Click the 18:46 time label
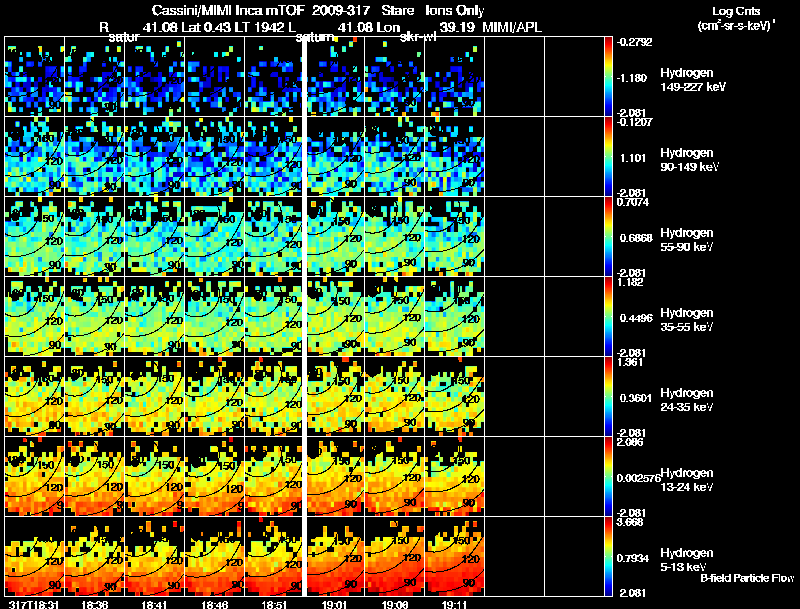Image resolution: width=800 pixels, height=609 pixels. 214,604
